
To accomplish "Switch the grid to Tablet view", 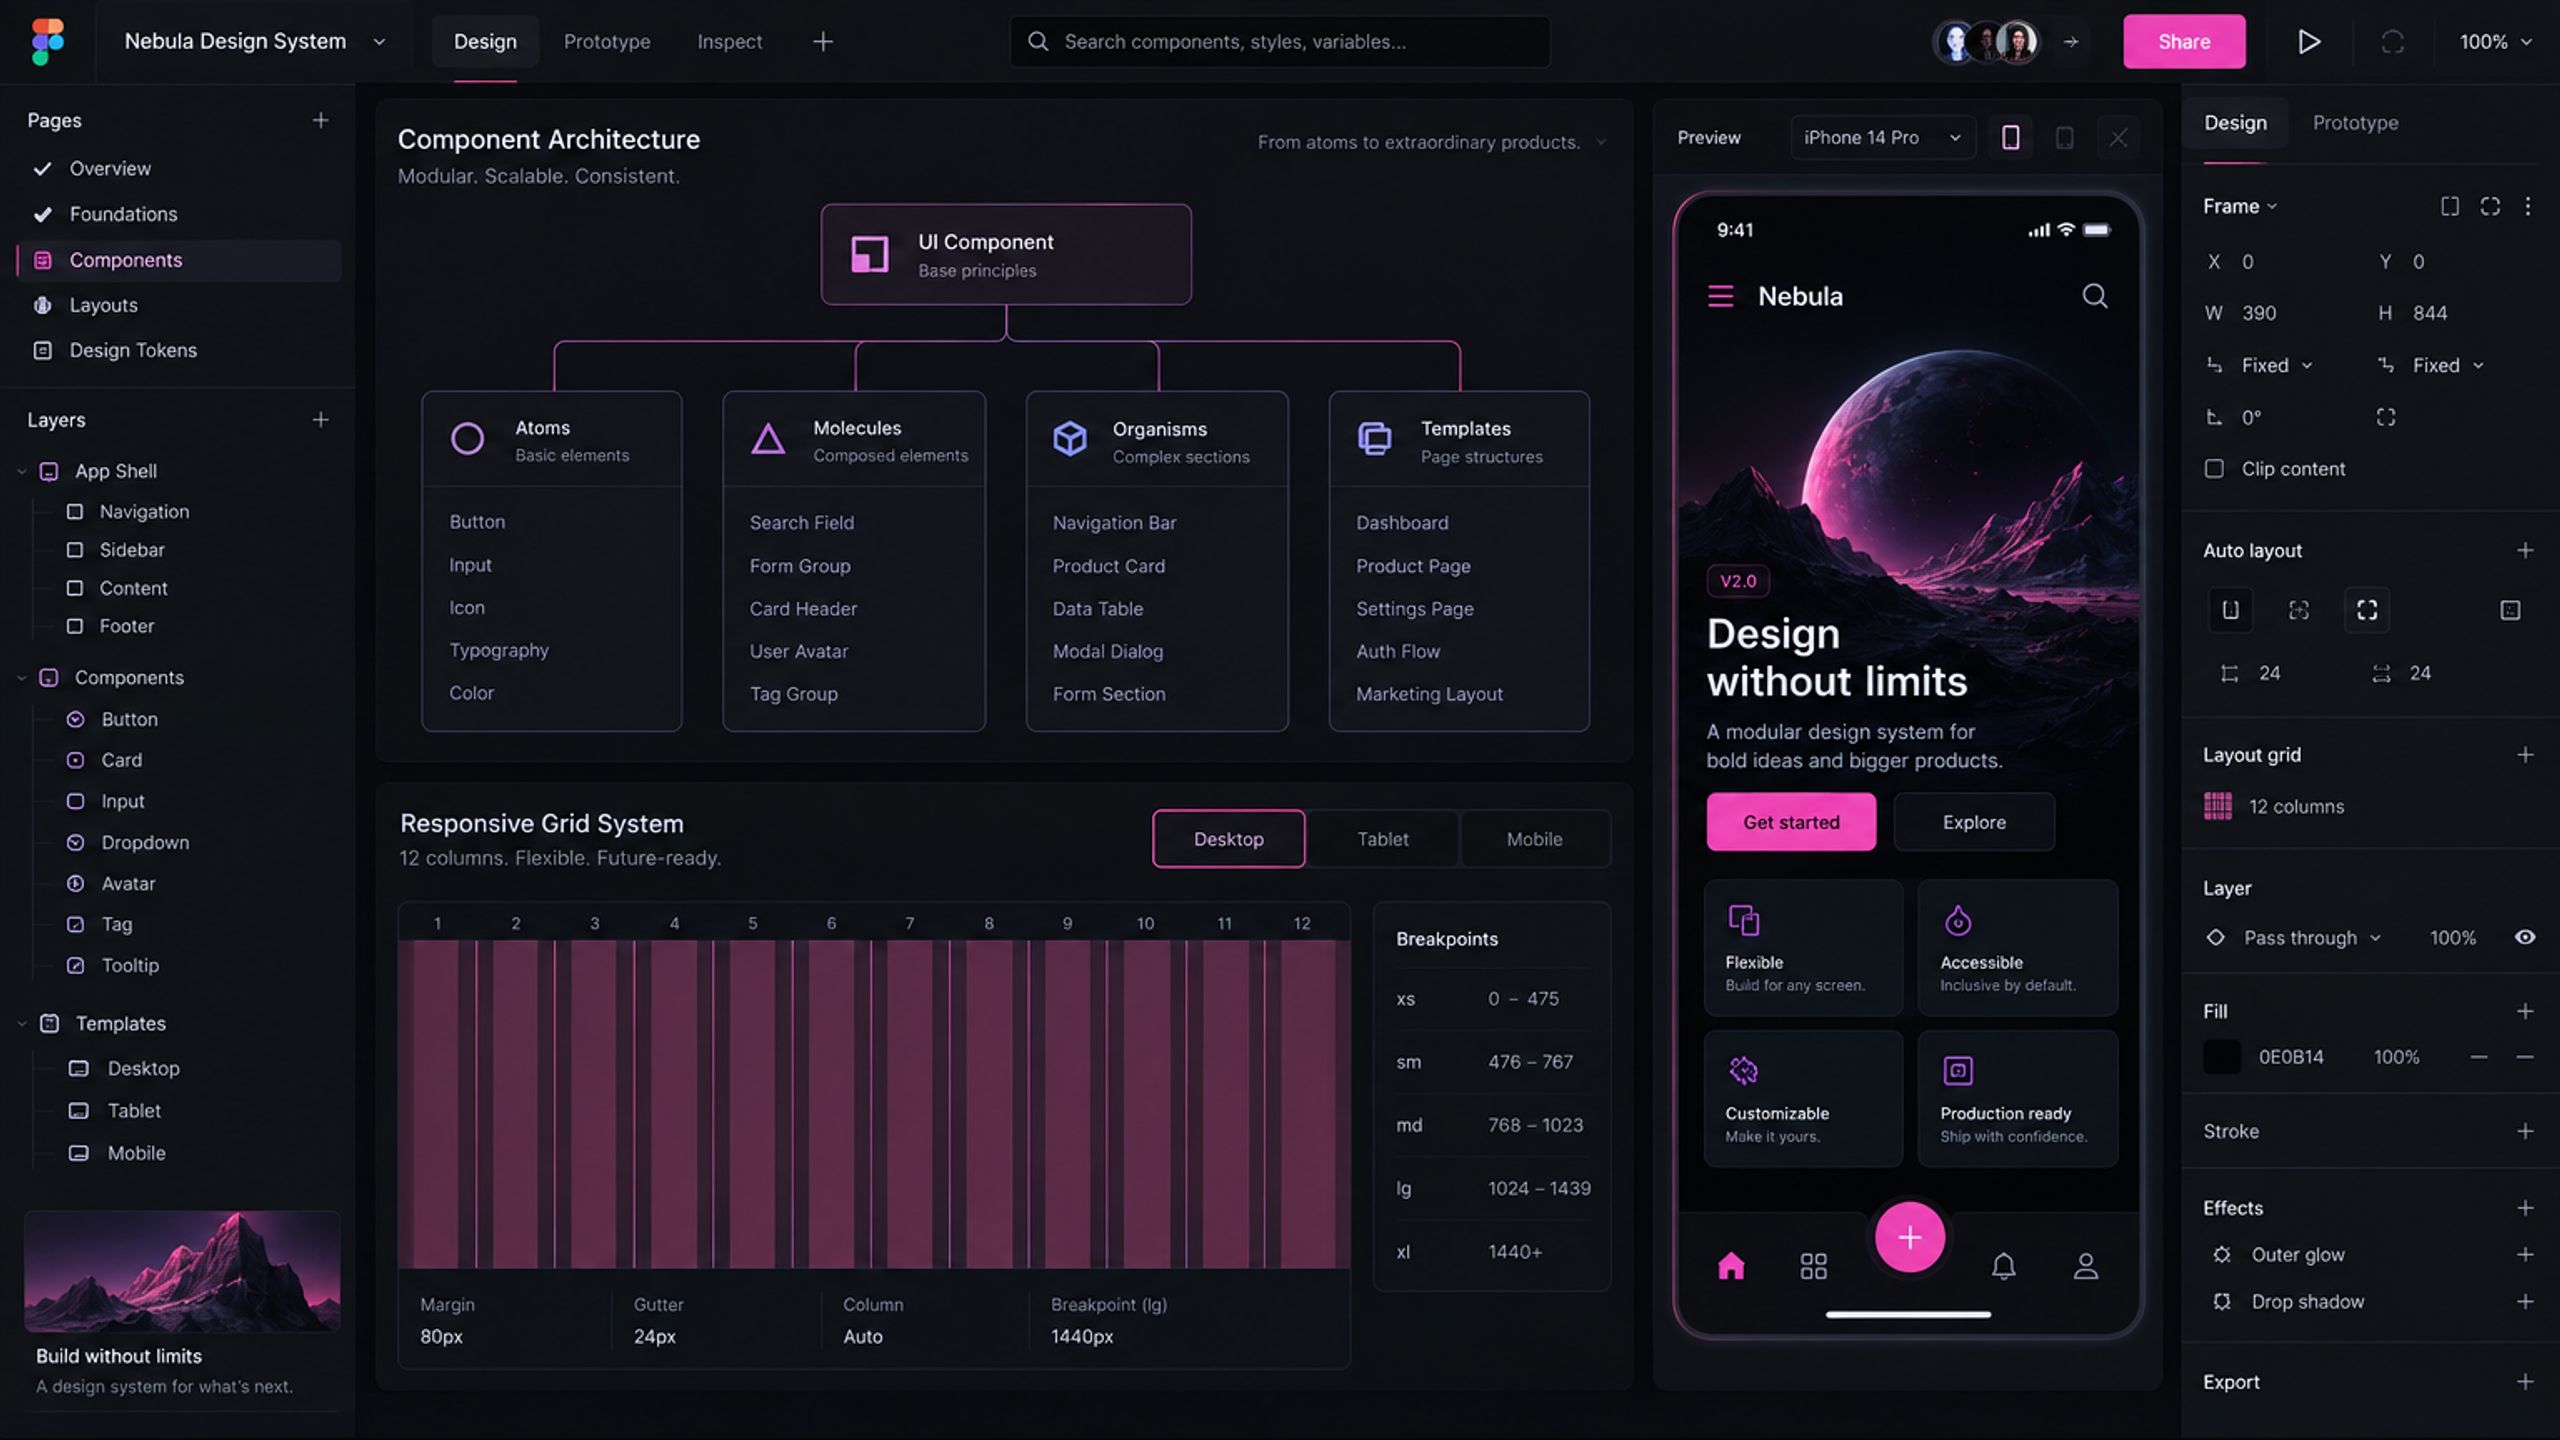I will click(x=1382, y=839).
